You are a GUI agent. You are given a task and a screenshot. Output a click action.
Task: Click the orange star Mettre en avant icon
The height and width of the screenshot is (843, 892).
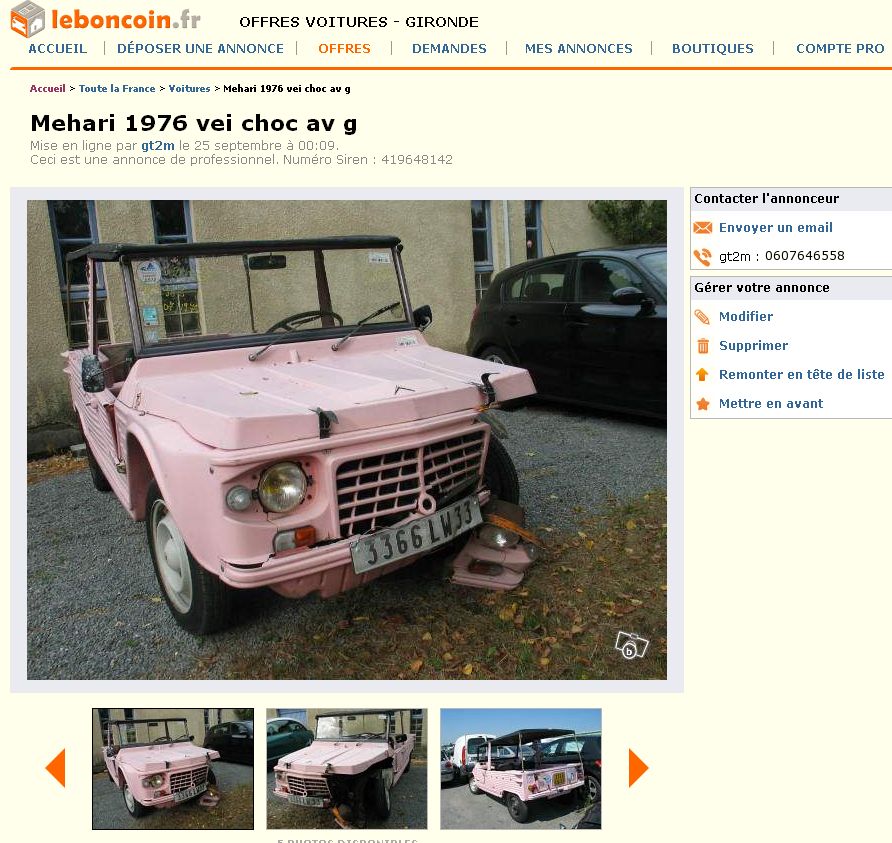(703, 404)
